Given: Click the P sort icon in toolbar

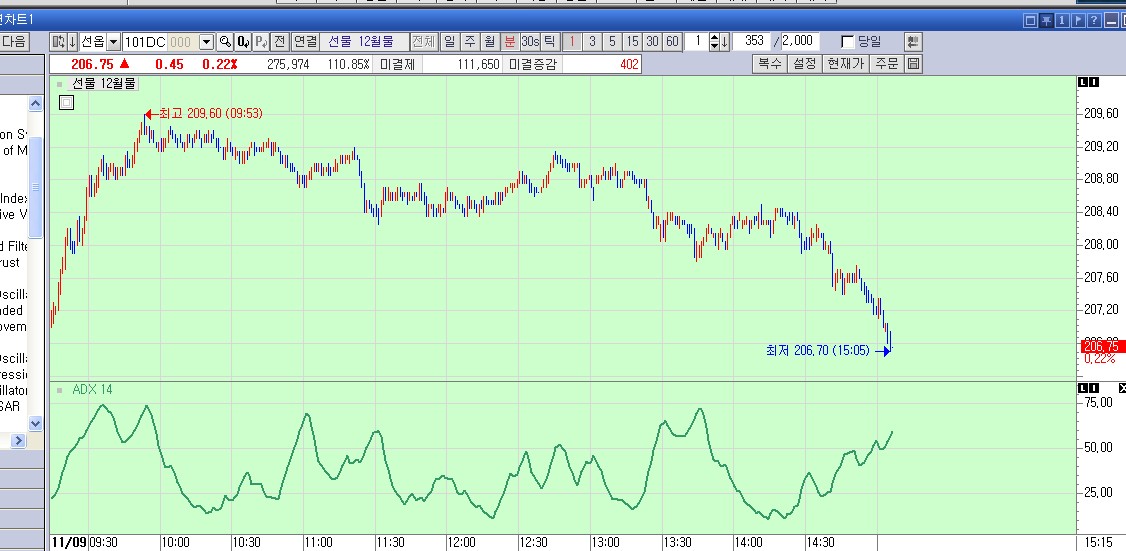Looking at the screenshot, I should (260, 41).
